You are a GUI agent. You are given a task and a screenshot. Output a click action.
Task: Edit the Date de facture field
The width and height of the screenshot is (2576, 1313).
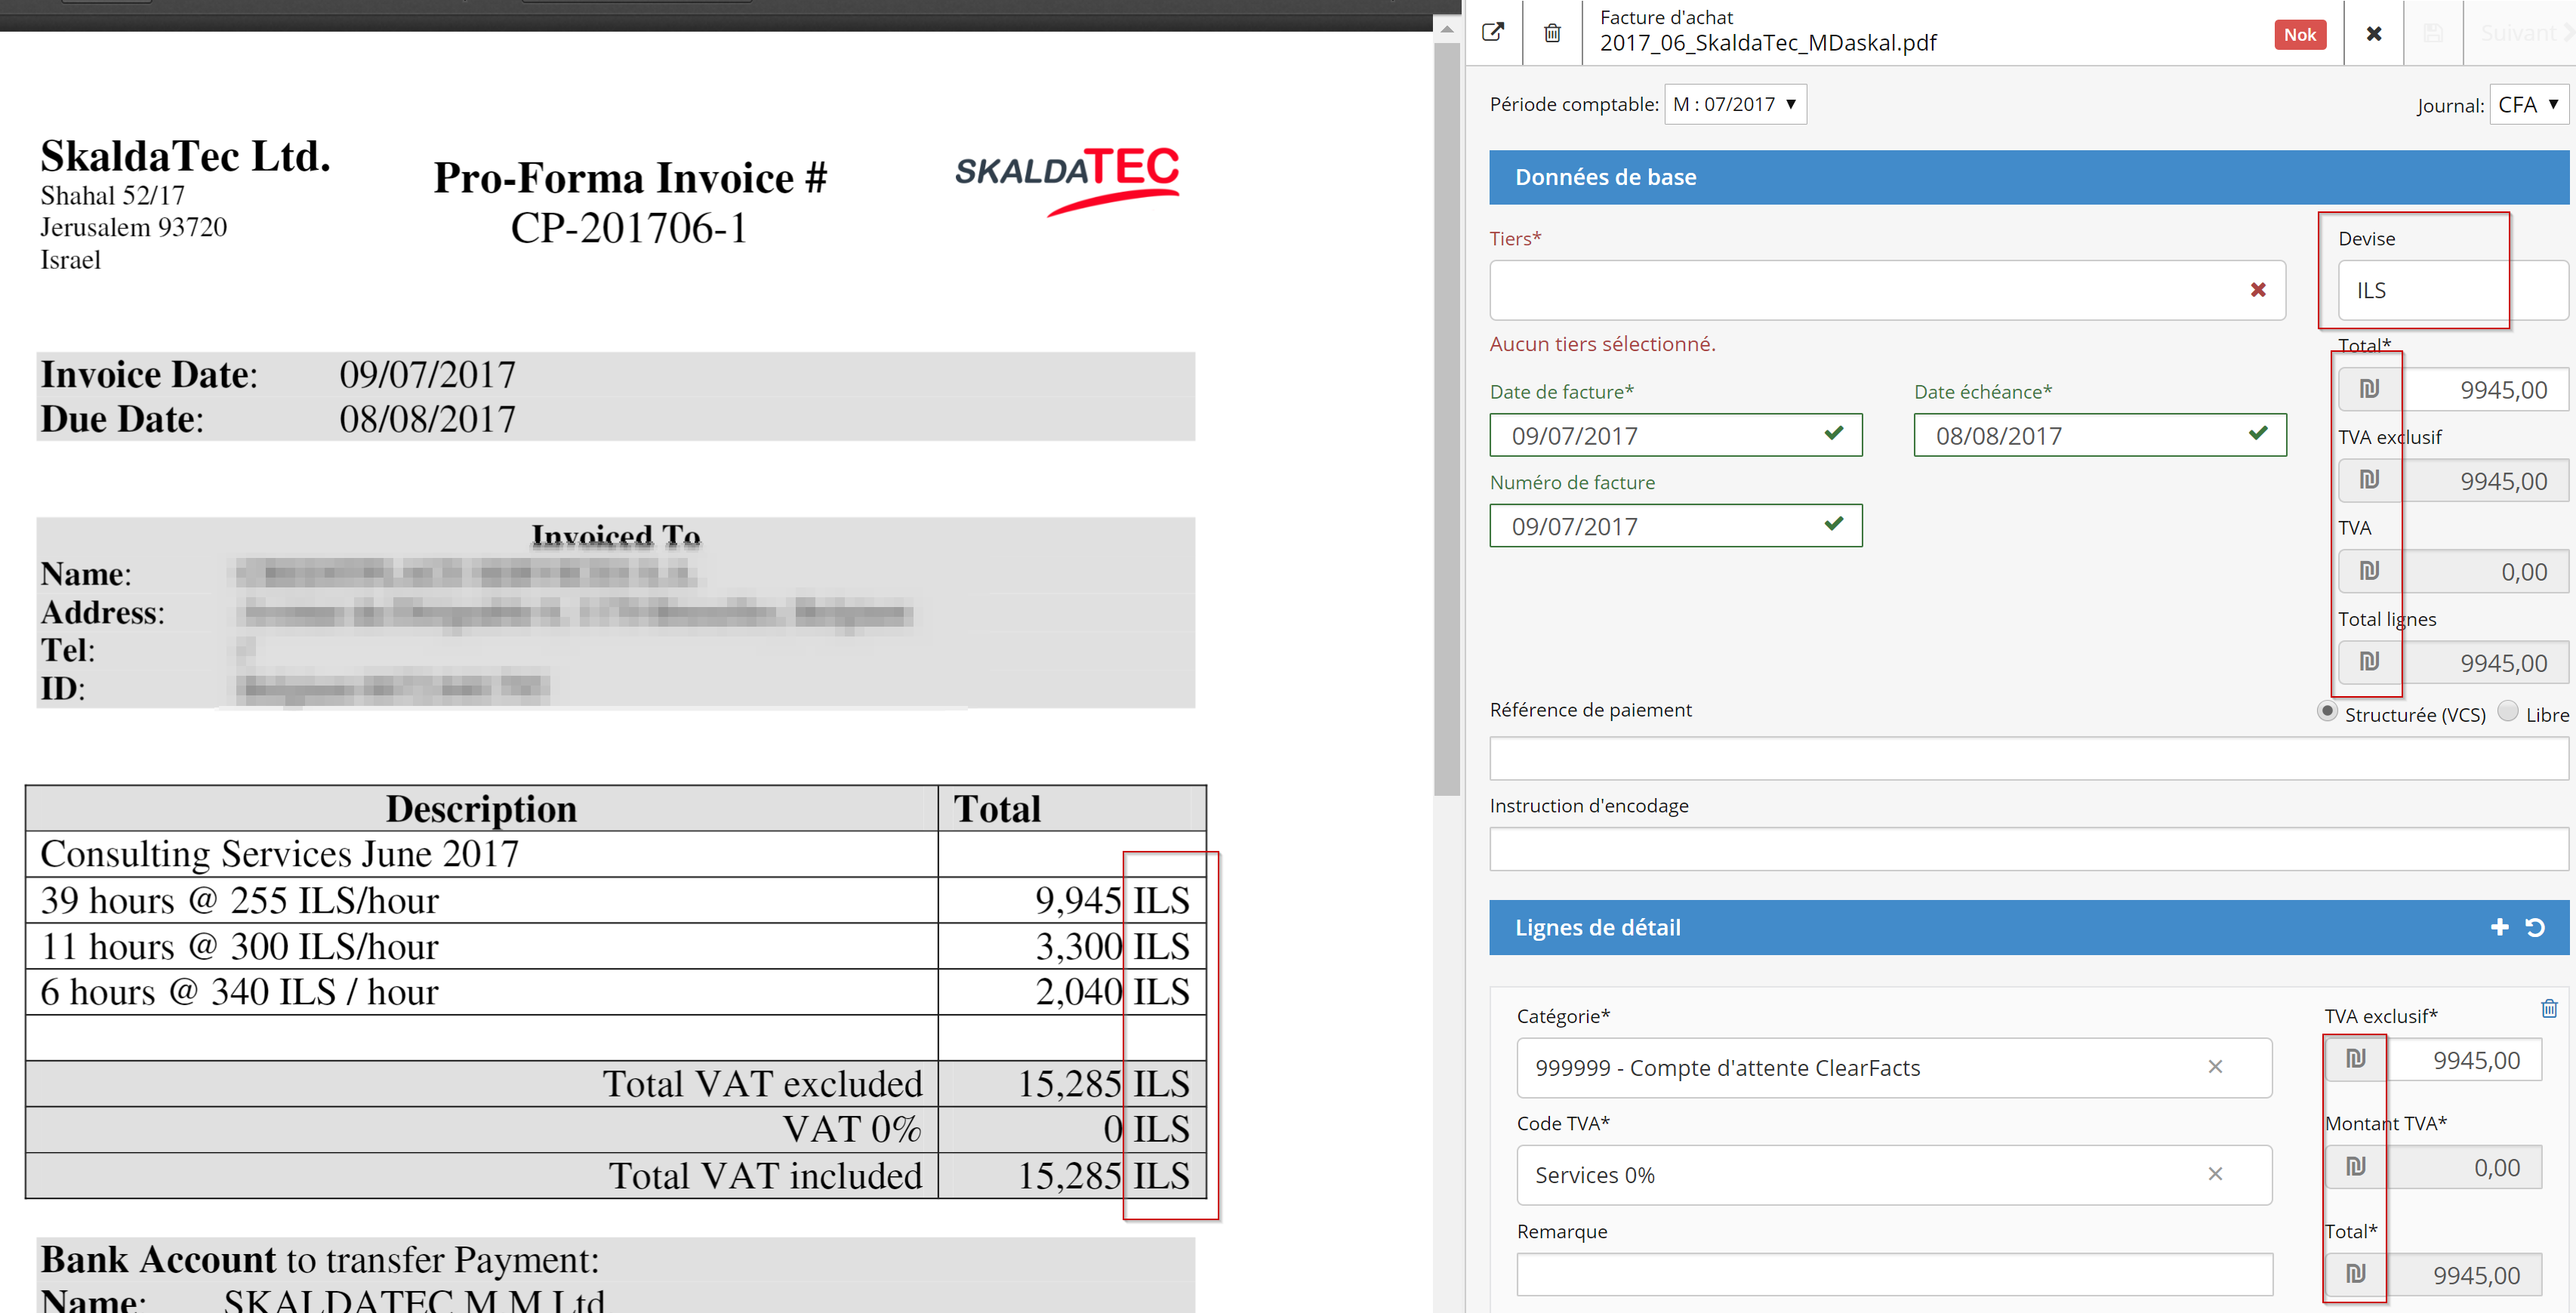pyautogui.click(x=1675, y=435)
